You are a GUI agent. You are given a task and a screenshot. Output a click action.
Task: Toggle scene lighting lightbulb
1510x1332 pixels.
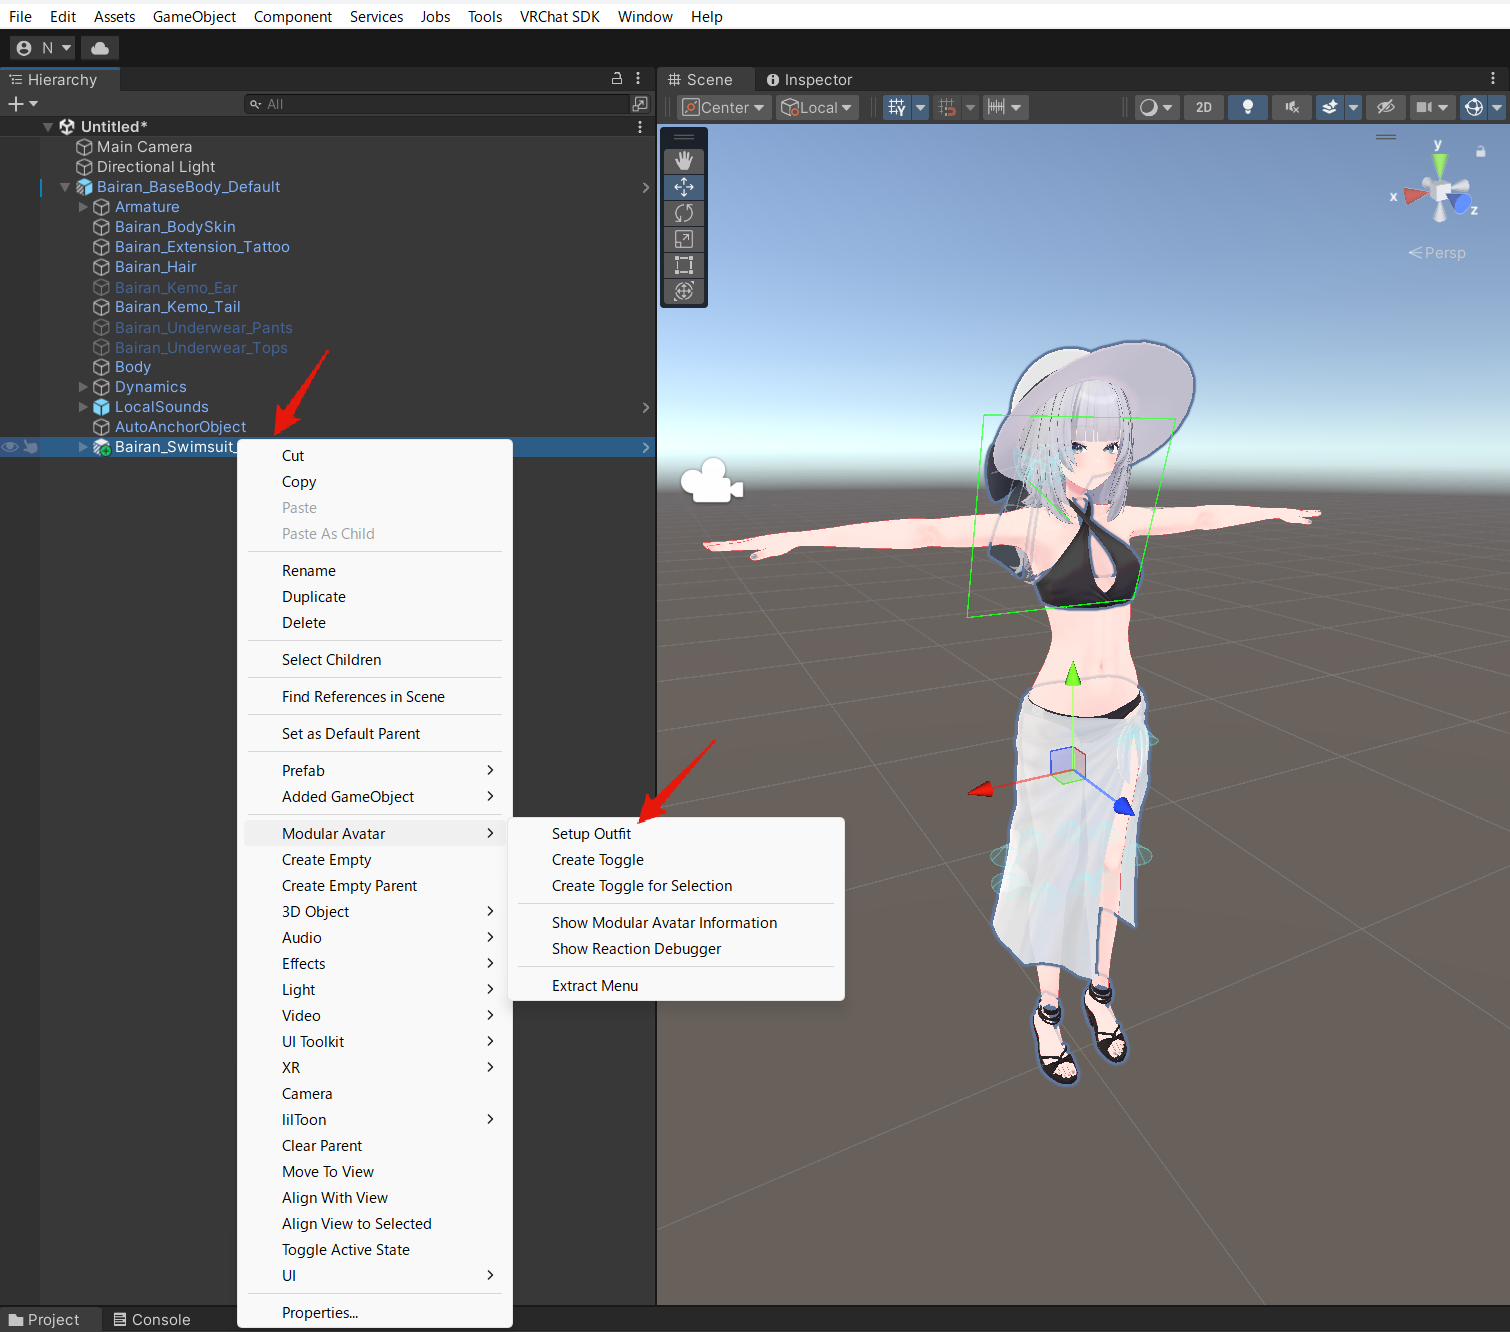pyautogui.click(x=1248, y=107)
